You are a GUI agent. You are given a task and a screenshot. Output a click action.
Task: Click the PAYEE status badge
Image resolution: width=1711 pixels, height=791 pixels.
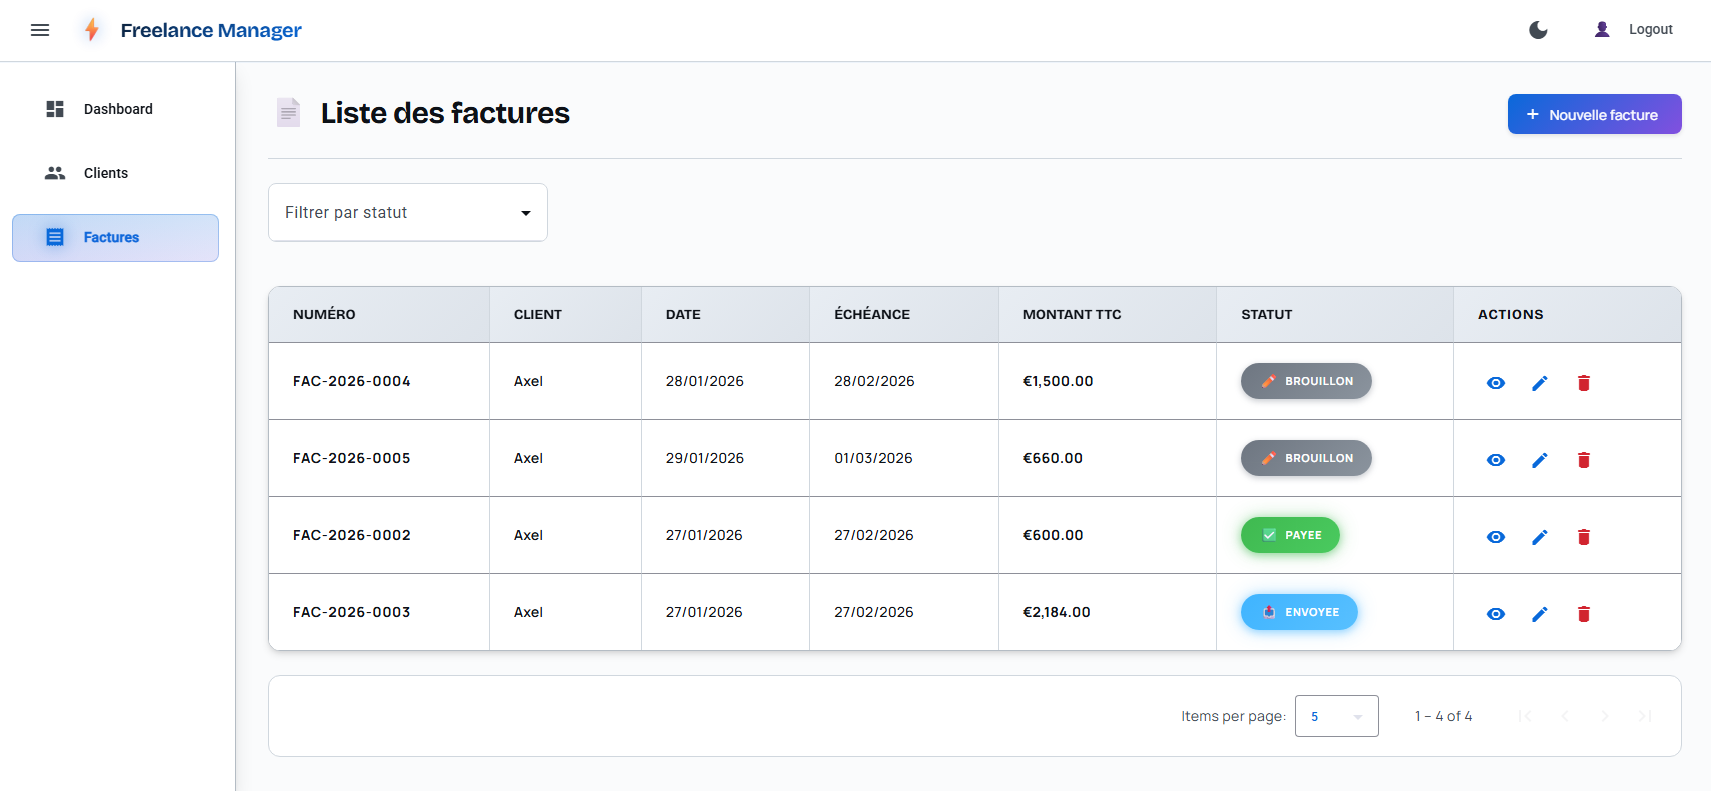(x=1290, y=535)
